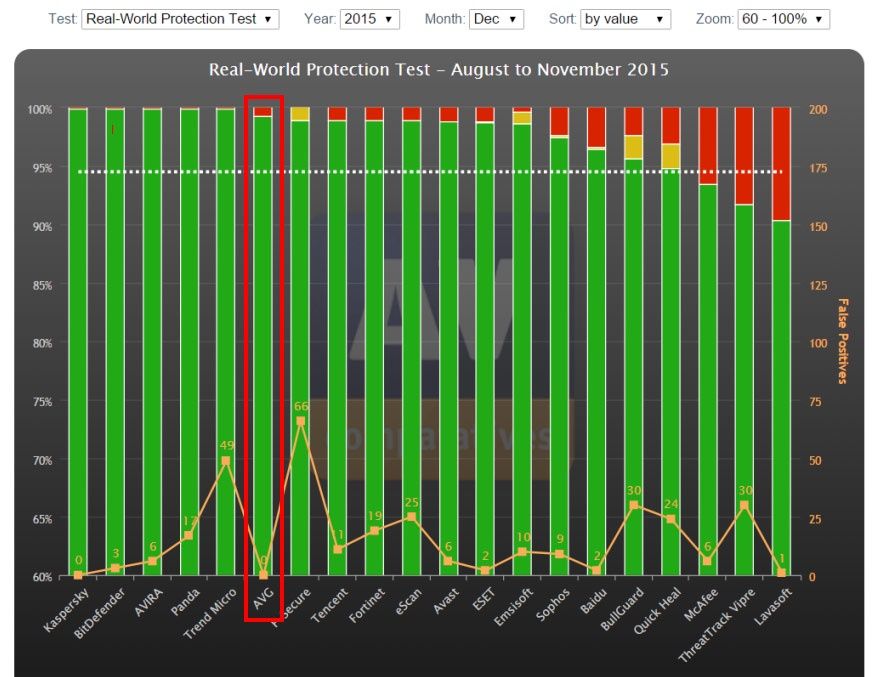This screenshot has width=880, height=677.
Task: Click the McAfee green bar
Action: 708,379
